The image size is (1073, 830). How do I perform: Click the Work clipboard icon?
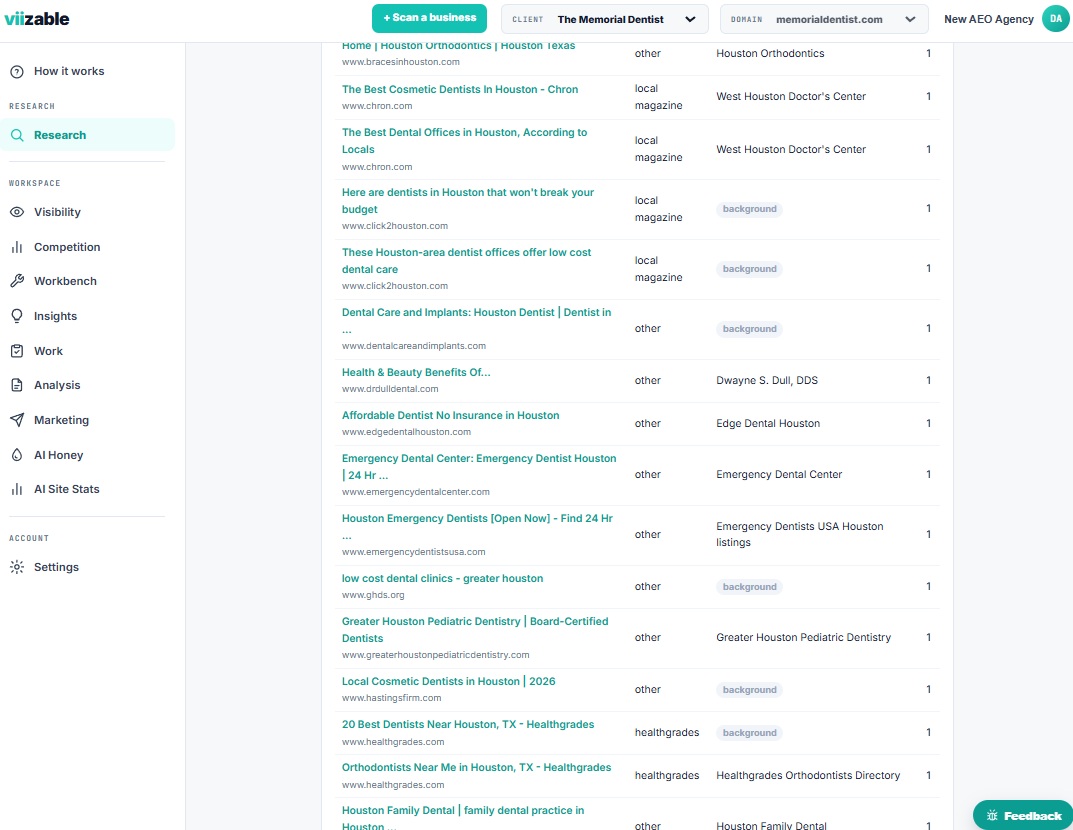pyautogui.click(x=17, y=351)
